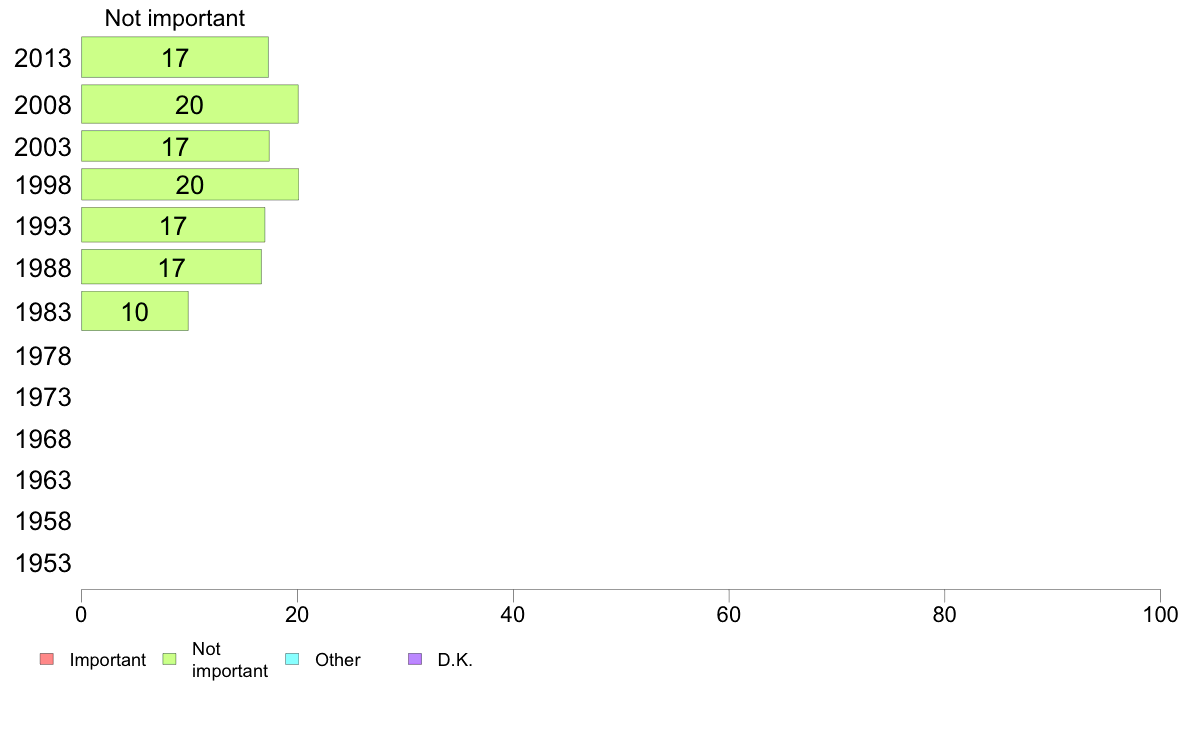1188x736 pixels.
Task: Click the D.K. legend label
Action: [x=455, y=660]
